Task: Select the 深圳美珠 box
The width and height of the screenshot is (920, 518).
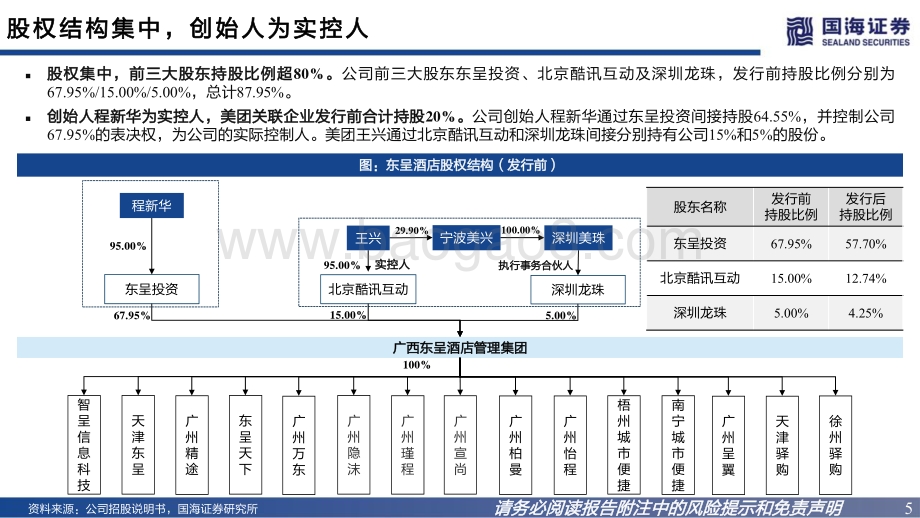Action: tap(578, 238)
